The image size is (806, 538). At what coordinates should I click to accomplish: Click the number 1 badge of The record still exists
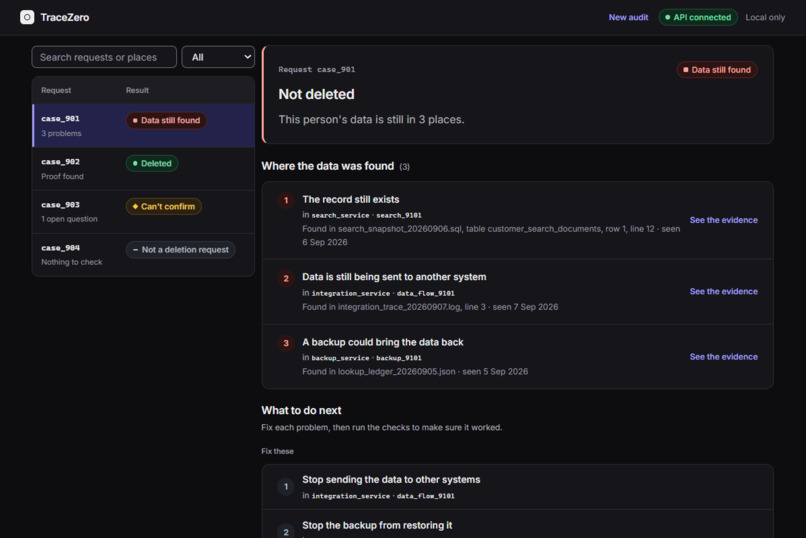(286, 200)
